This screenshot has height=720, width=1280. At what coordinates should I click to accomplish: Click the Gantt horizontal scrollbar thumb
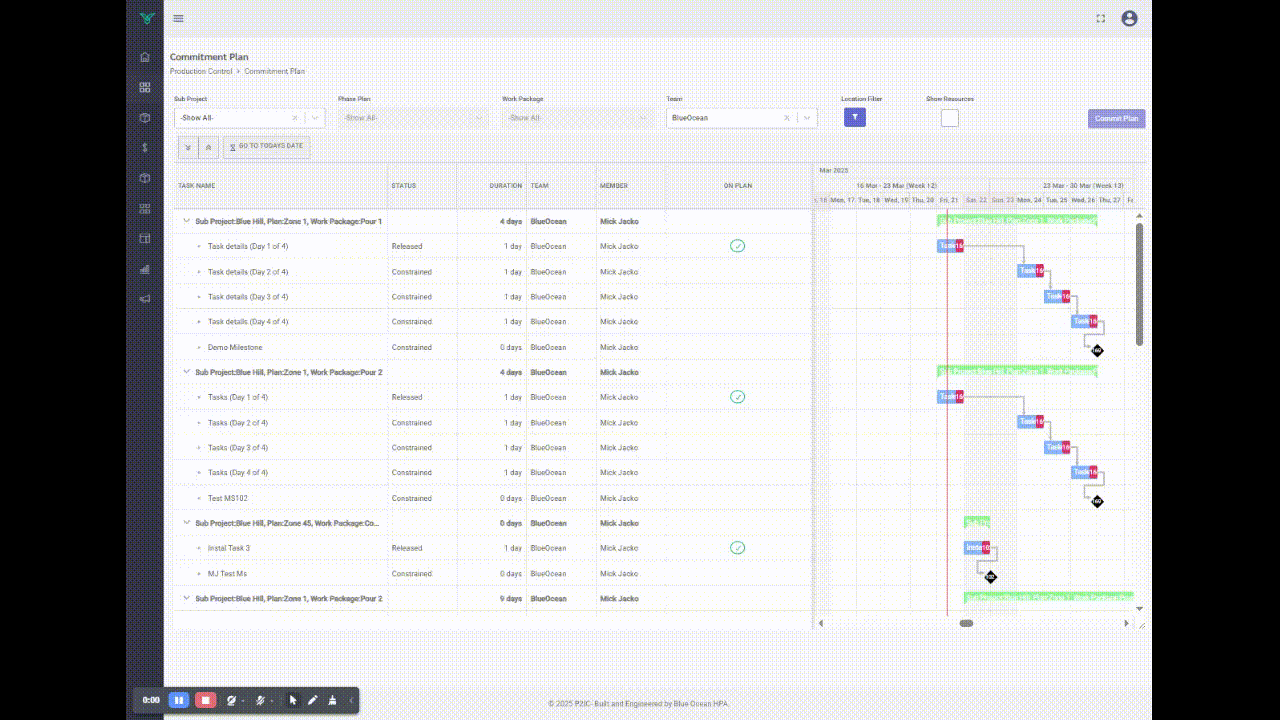pyautogui.click(x=966, y=623)
